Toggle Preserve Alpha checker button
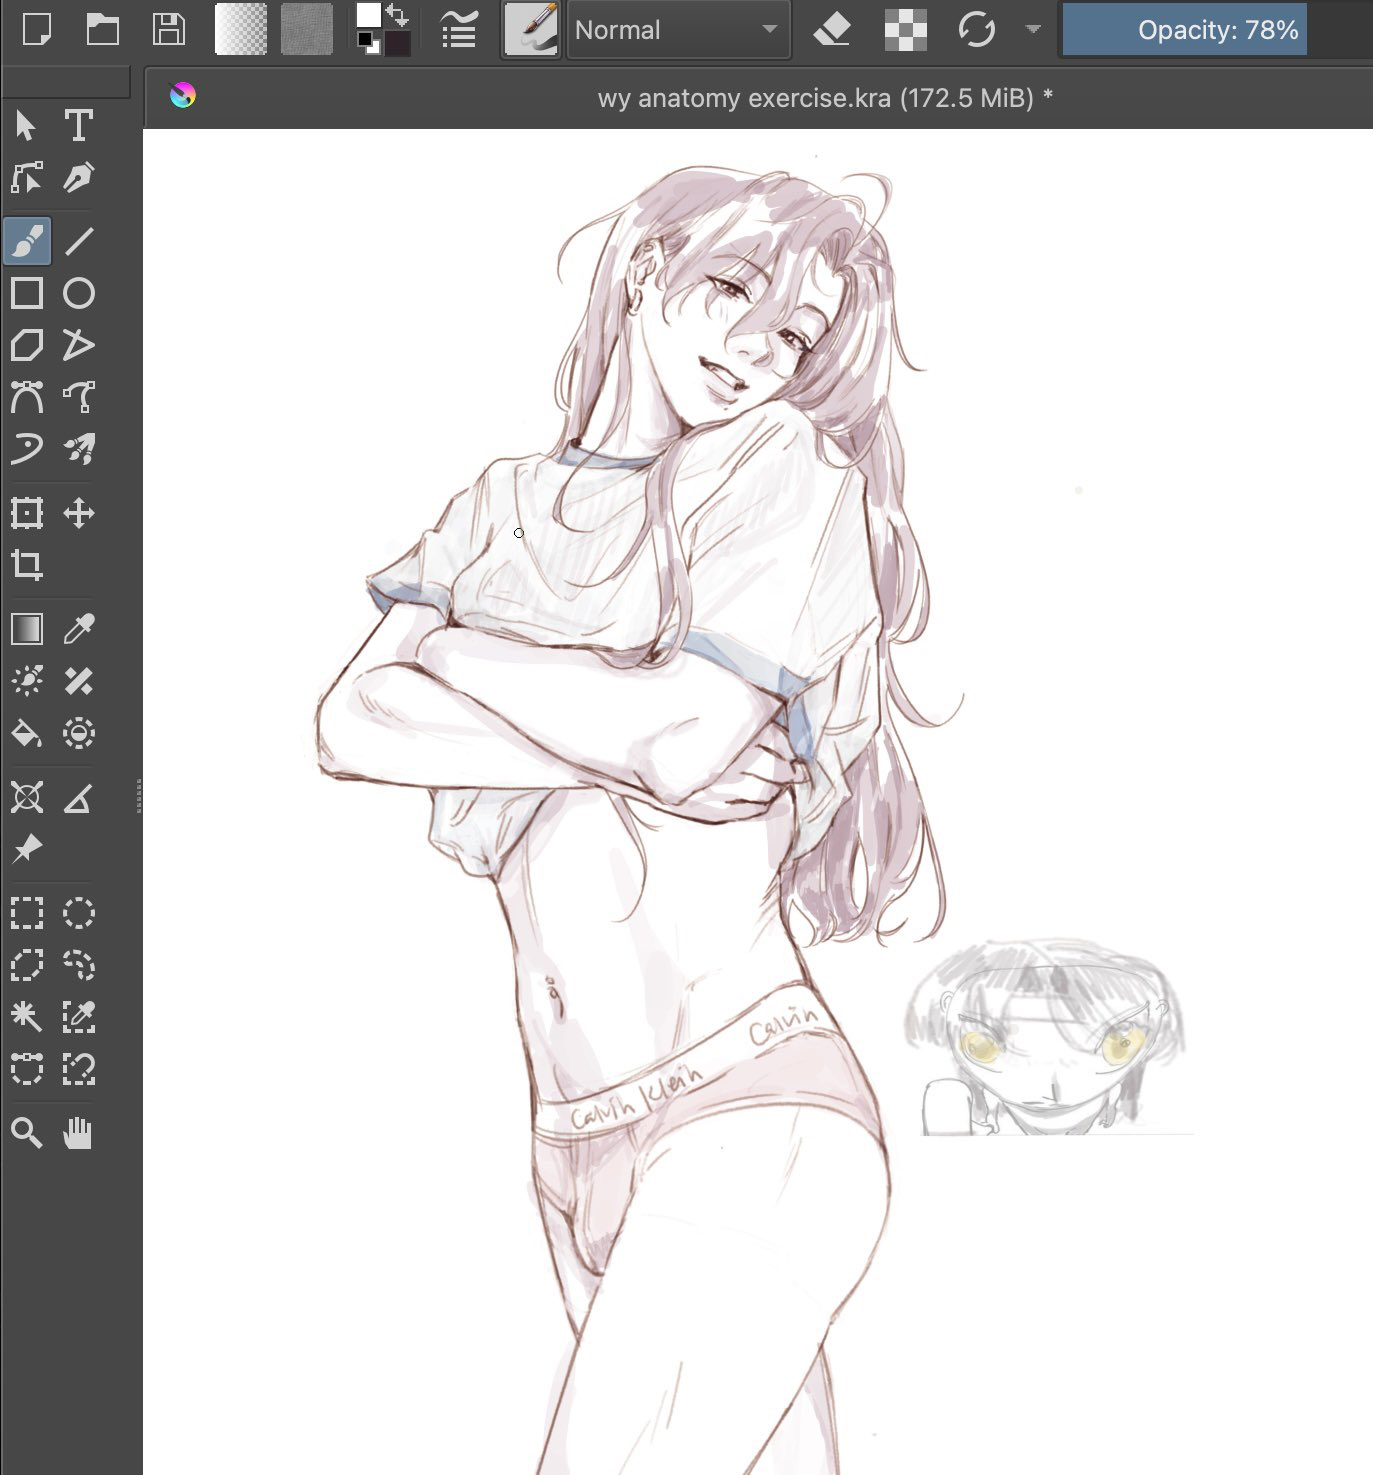Screen dimensions: 1373x1475 (x=905, y=30)
